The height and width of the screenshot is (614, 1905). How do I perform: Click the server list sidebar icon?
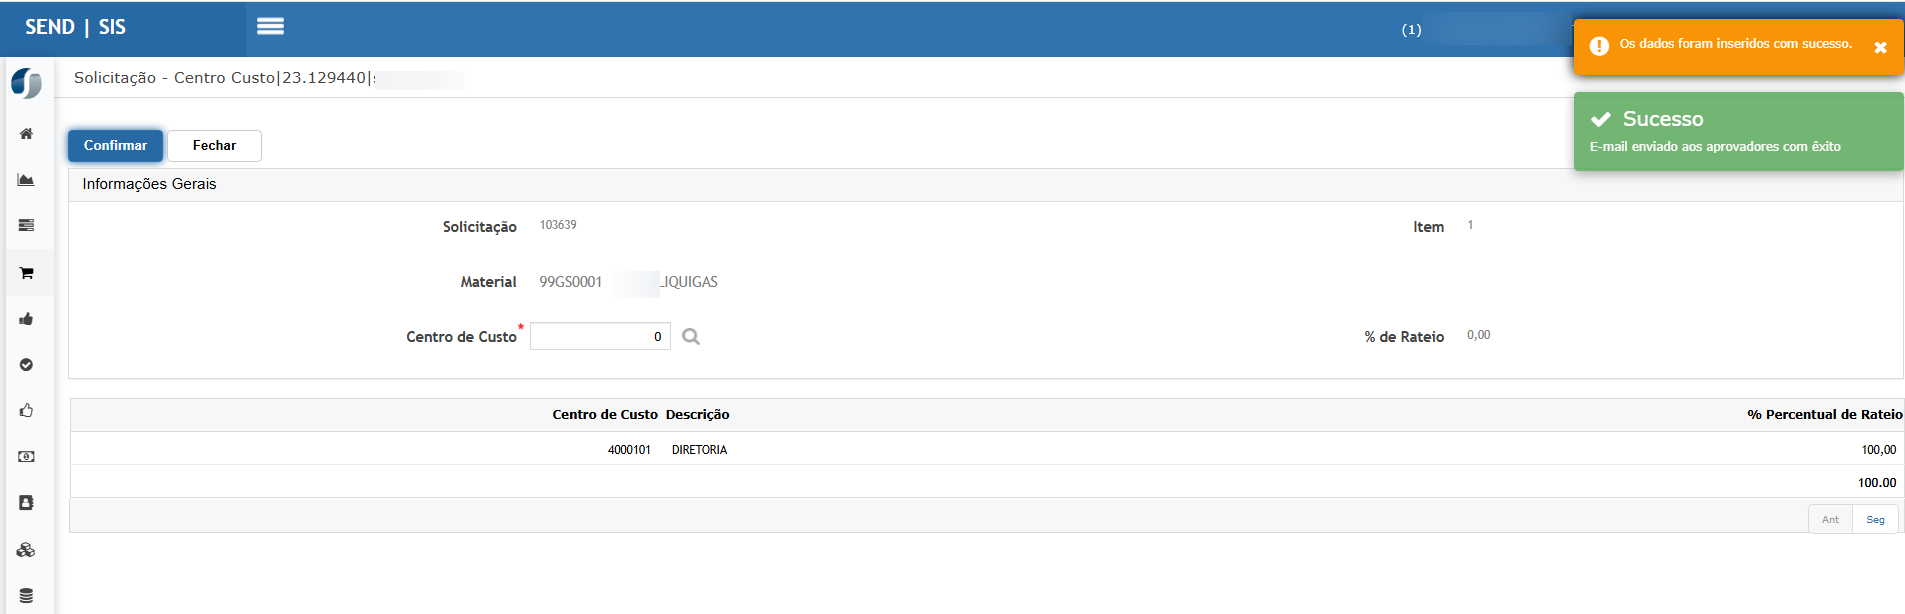[27, 226]
